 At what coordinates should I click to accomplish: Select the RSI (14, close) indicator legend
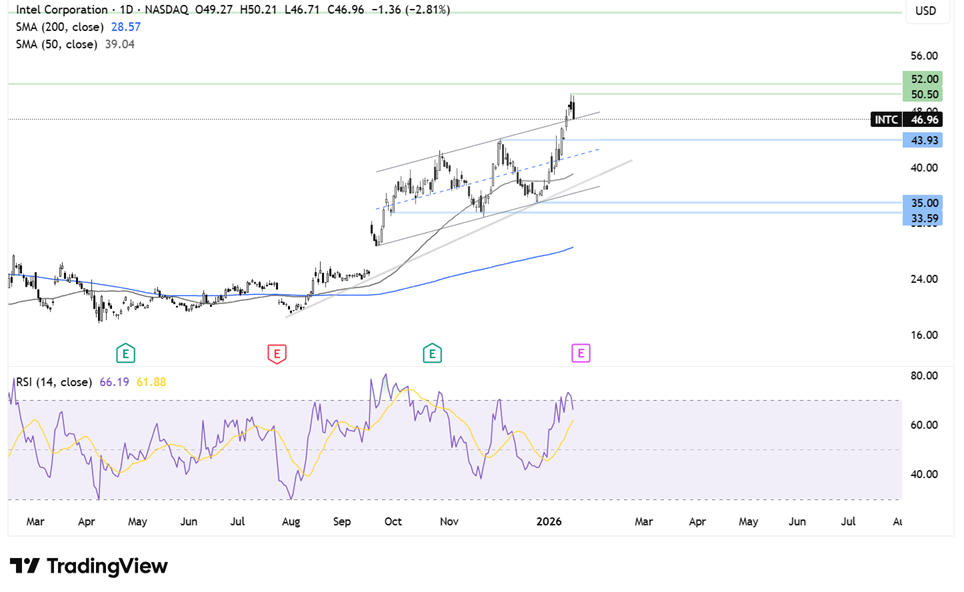[54, 382]
